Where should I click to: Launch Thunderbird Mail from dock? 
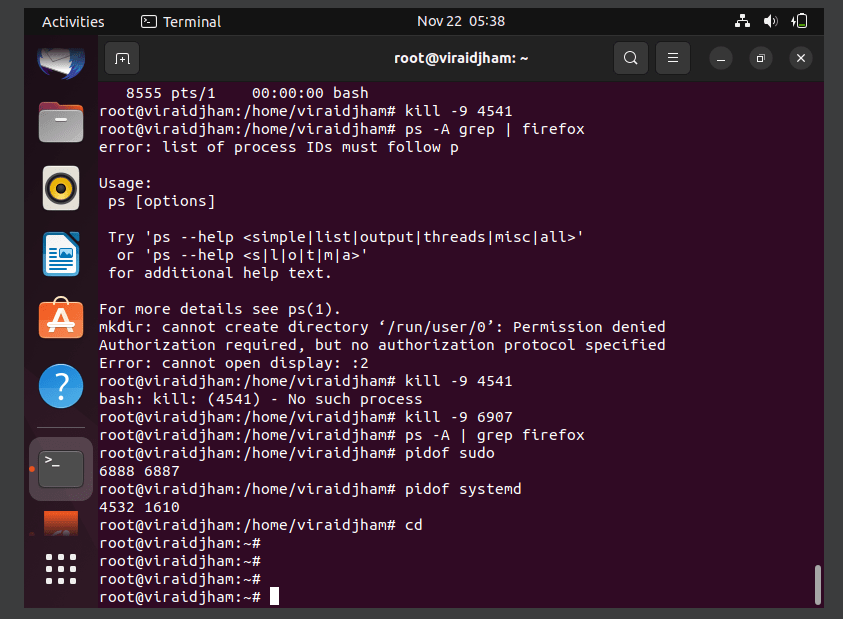click(x=61, y=61)
